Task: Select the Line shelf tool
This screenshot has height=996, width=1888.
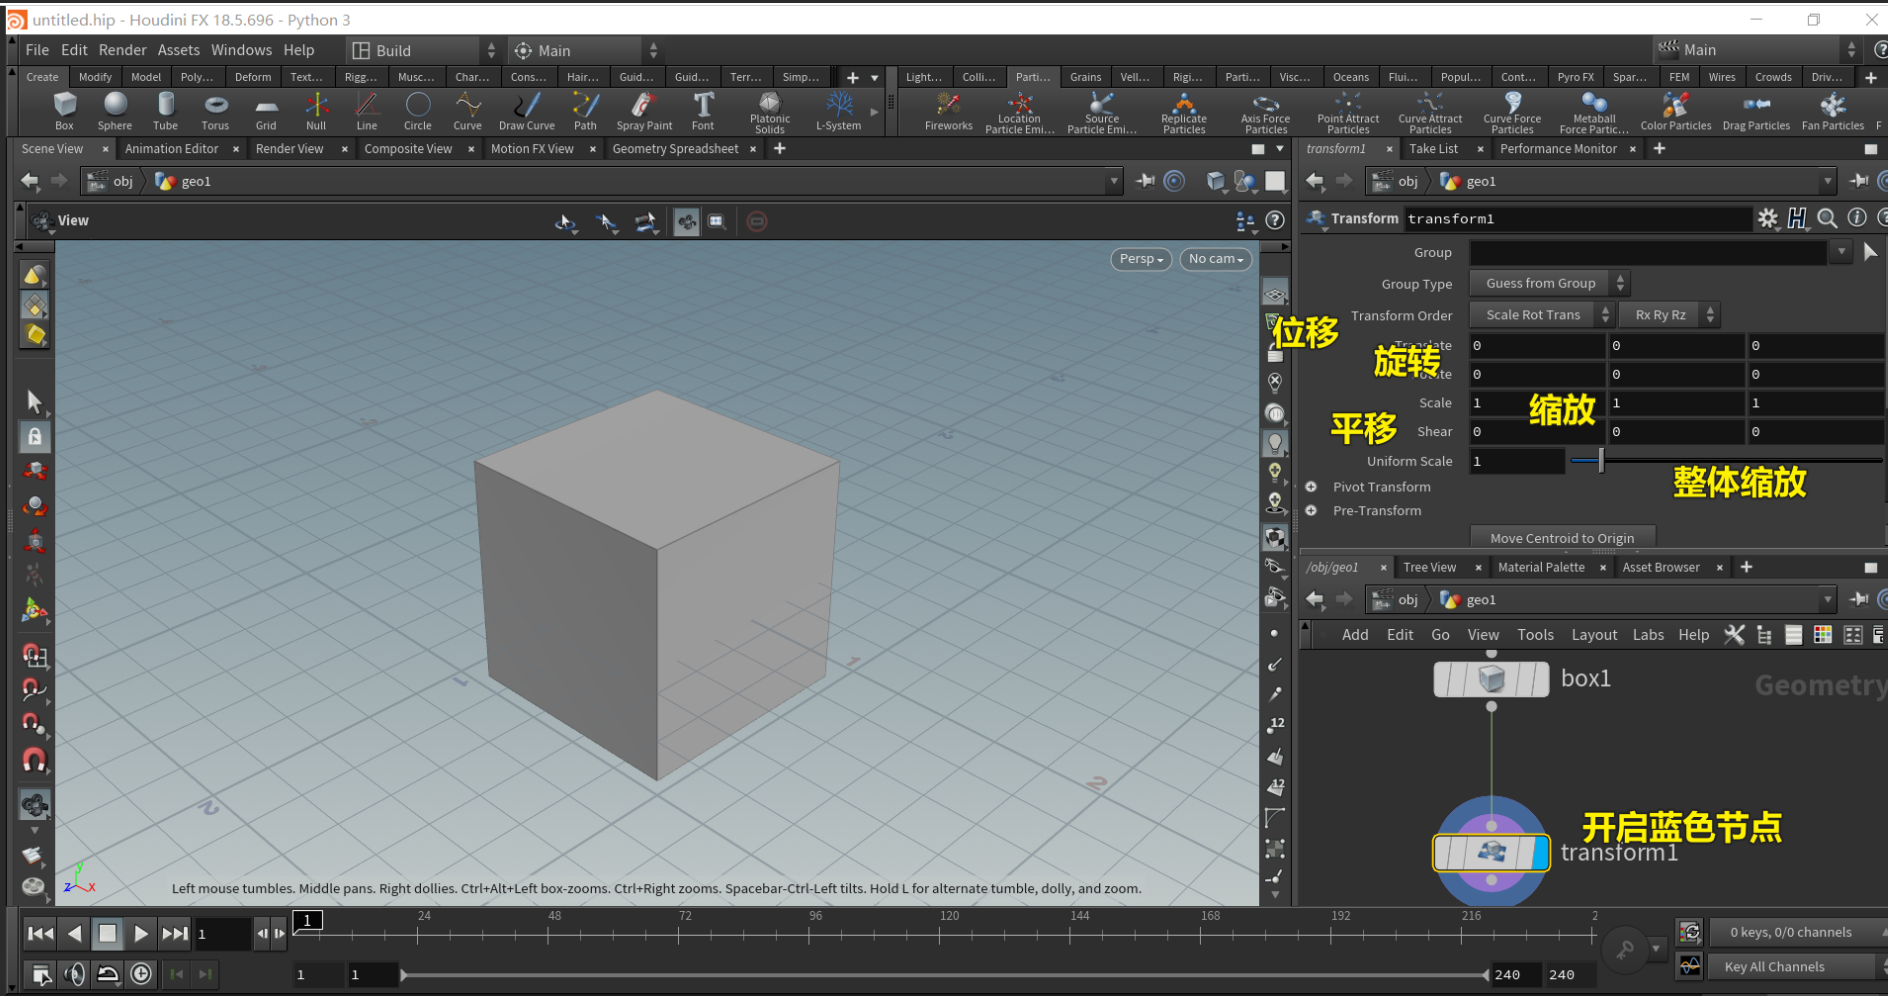Action: click(x=367, y=111)
